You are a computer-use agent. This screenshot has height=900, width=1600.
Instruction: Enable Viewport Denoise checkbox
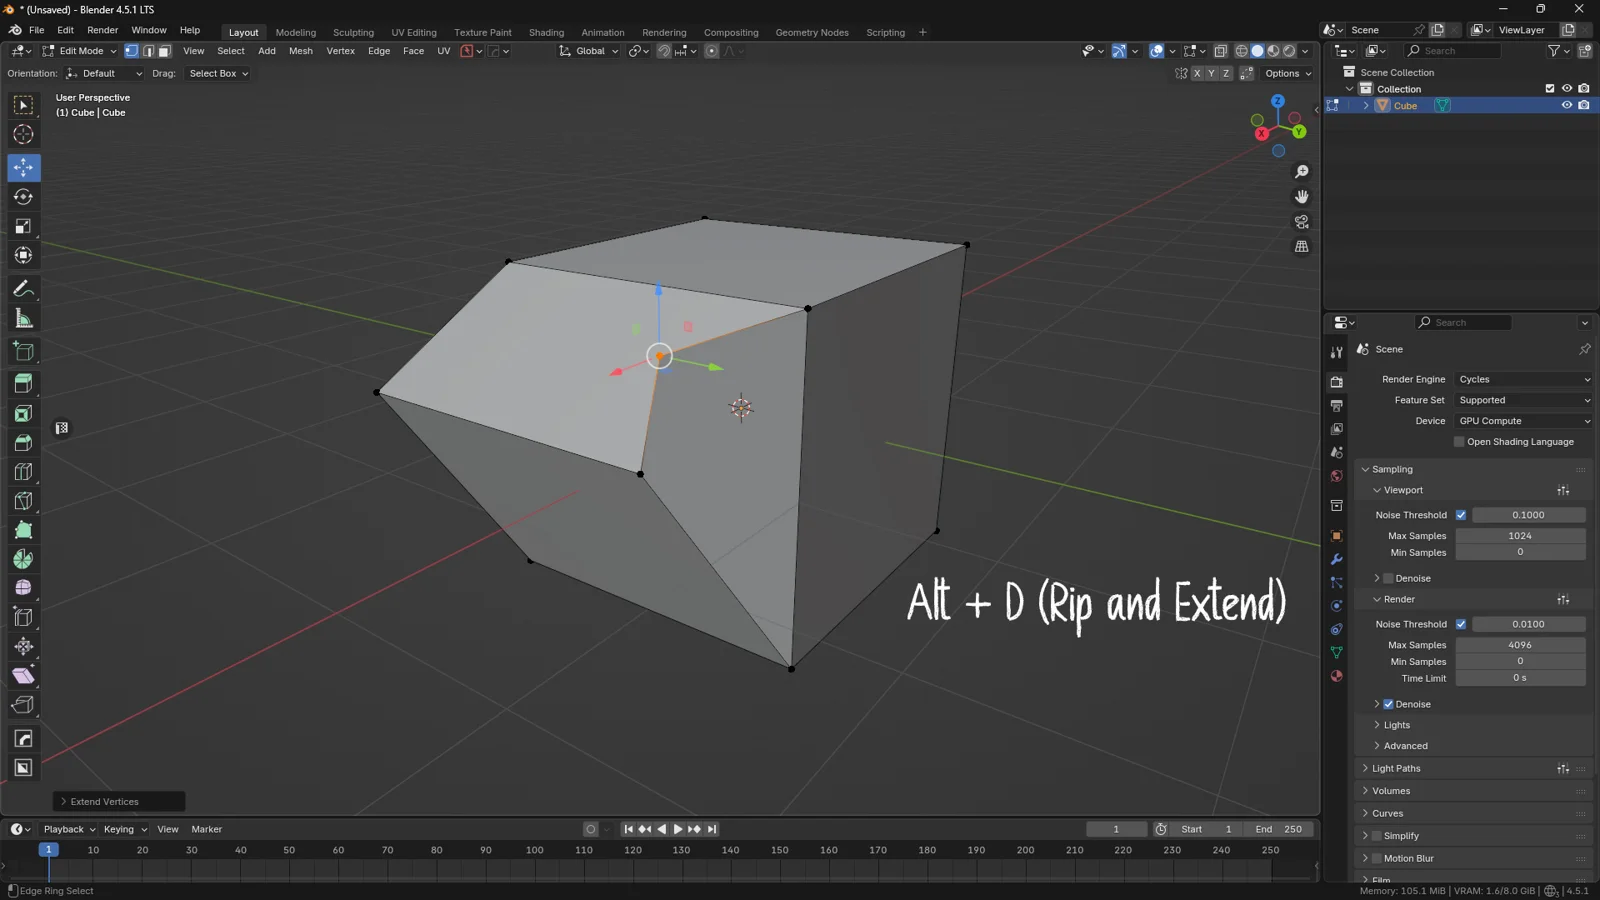[1388, 578]
